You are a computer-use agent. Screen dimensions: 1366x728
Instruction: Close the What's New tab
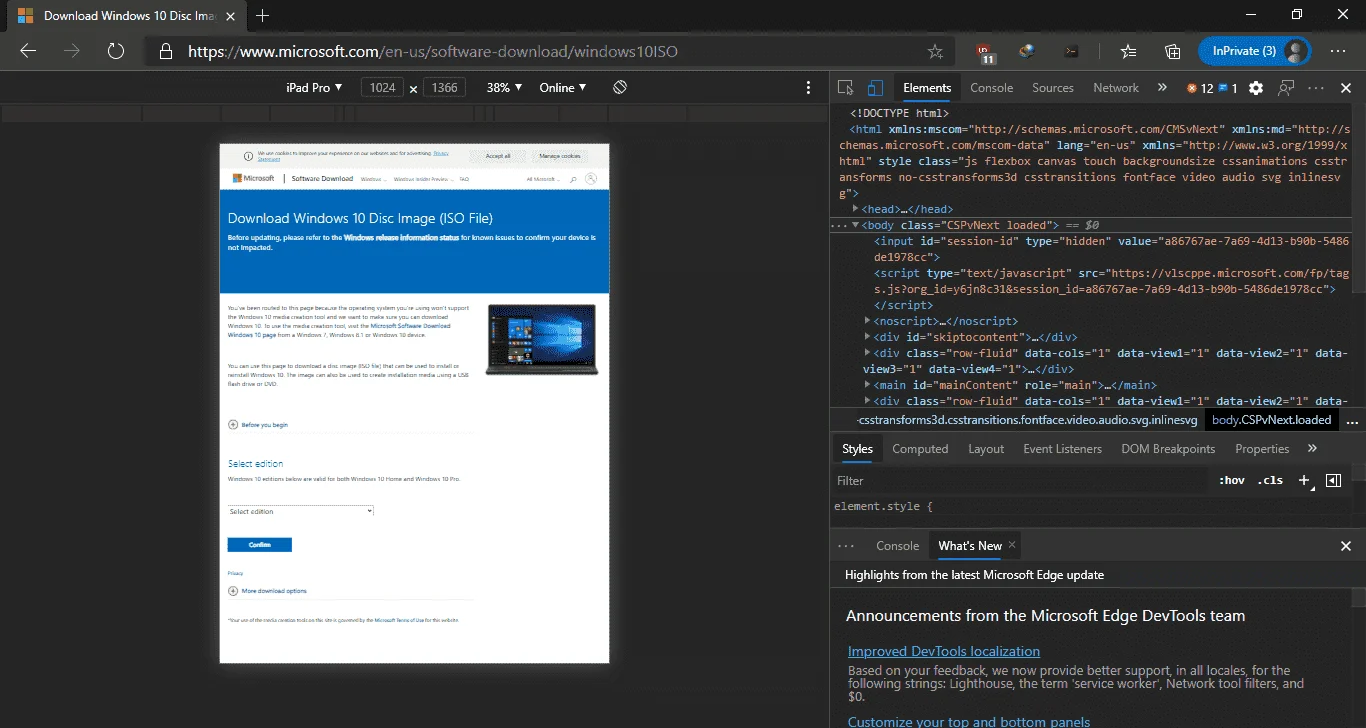point(1012,545)
